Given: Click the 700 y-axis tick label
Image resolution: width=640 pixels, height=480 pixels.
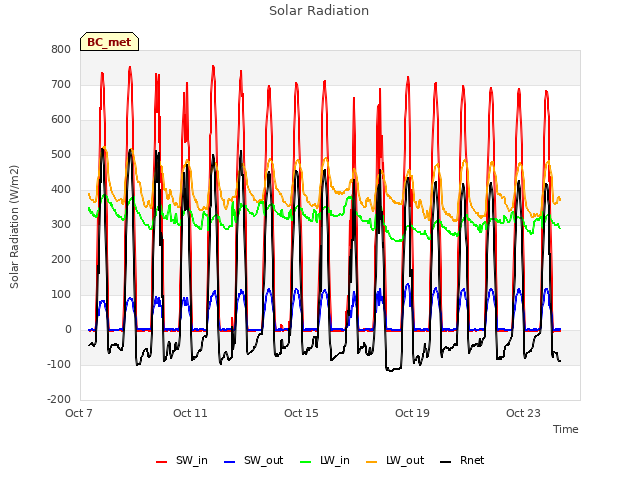Looking at the screenshot, I should (61, 84).
